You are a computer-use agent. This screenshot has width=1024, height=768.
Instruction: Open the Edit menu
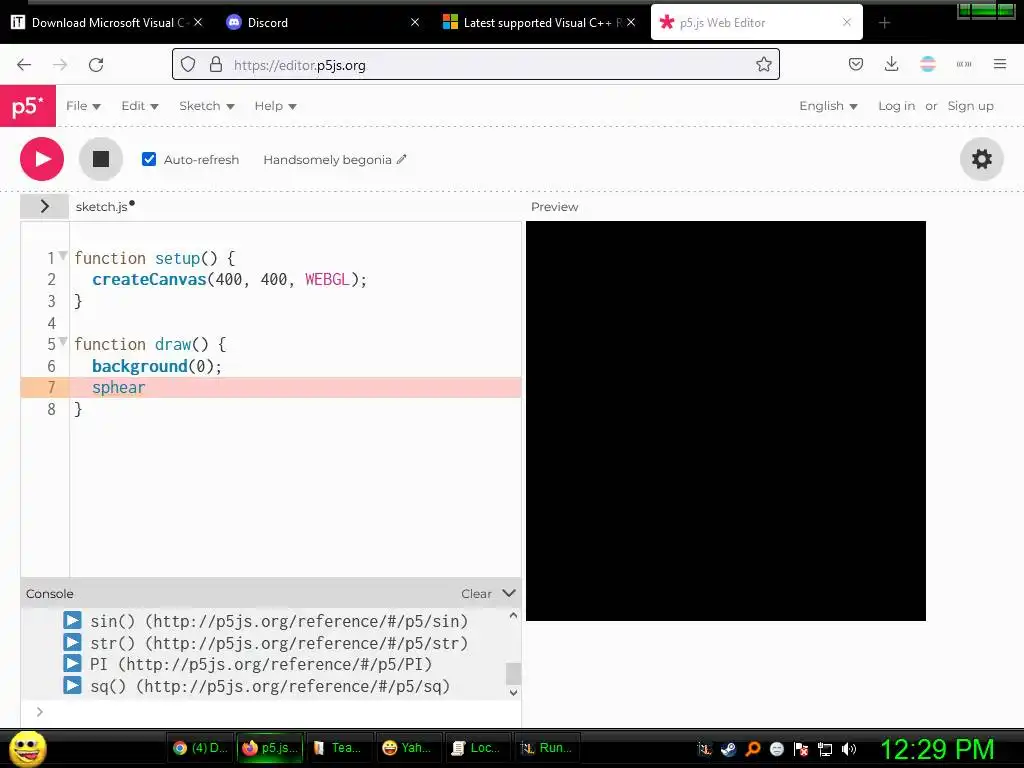coord(140,106)
